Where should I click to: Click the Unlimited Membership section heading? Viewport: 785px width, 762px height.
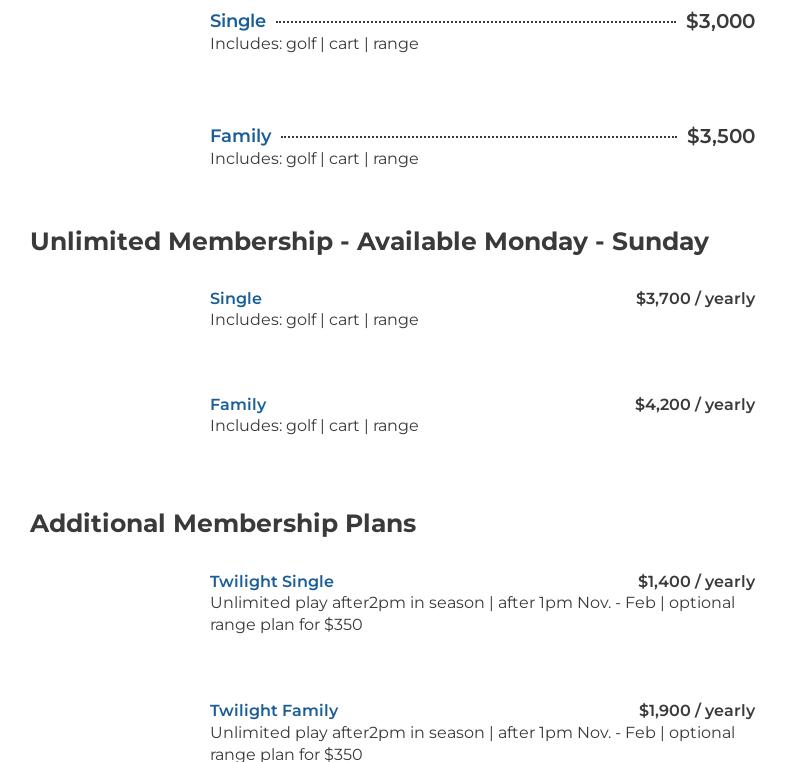tap(369, 242)
